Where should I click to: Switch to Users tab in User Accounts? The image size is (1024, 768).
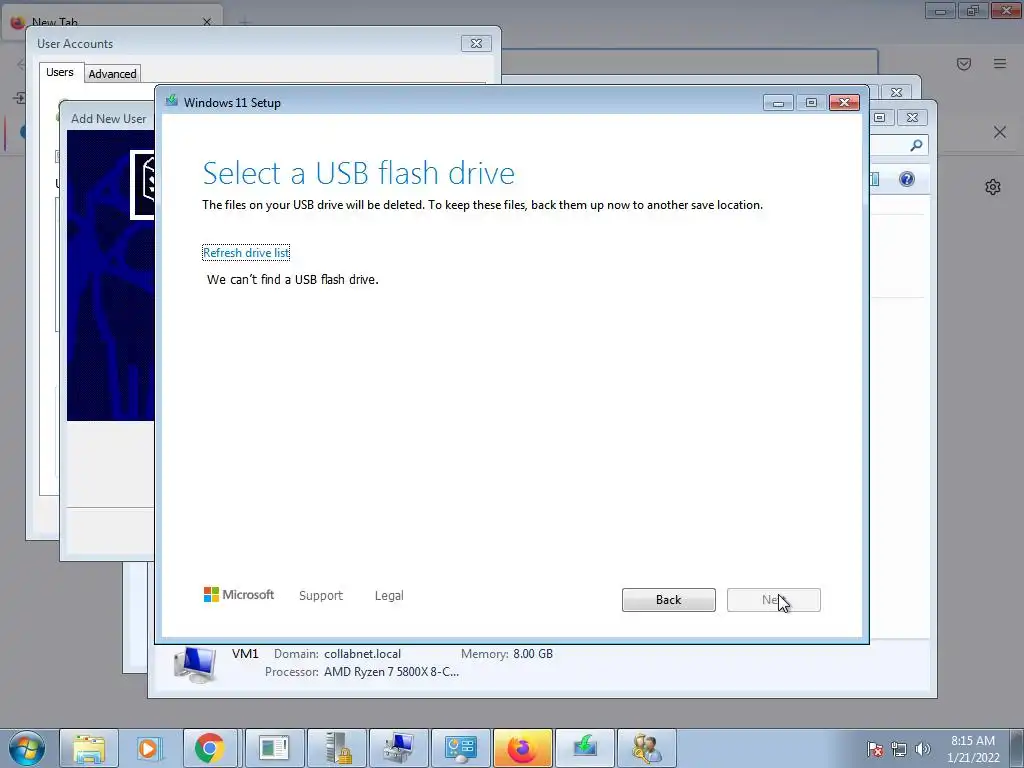pos(60,72)
